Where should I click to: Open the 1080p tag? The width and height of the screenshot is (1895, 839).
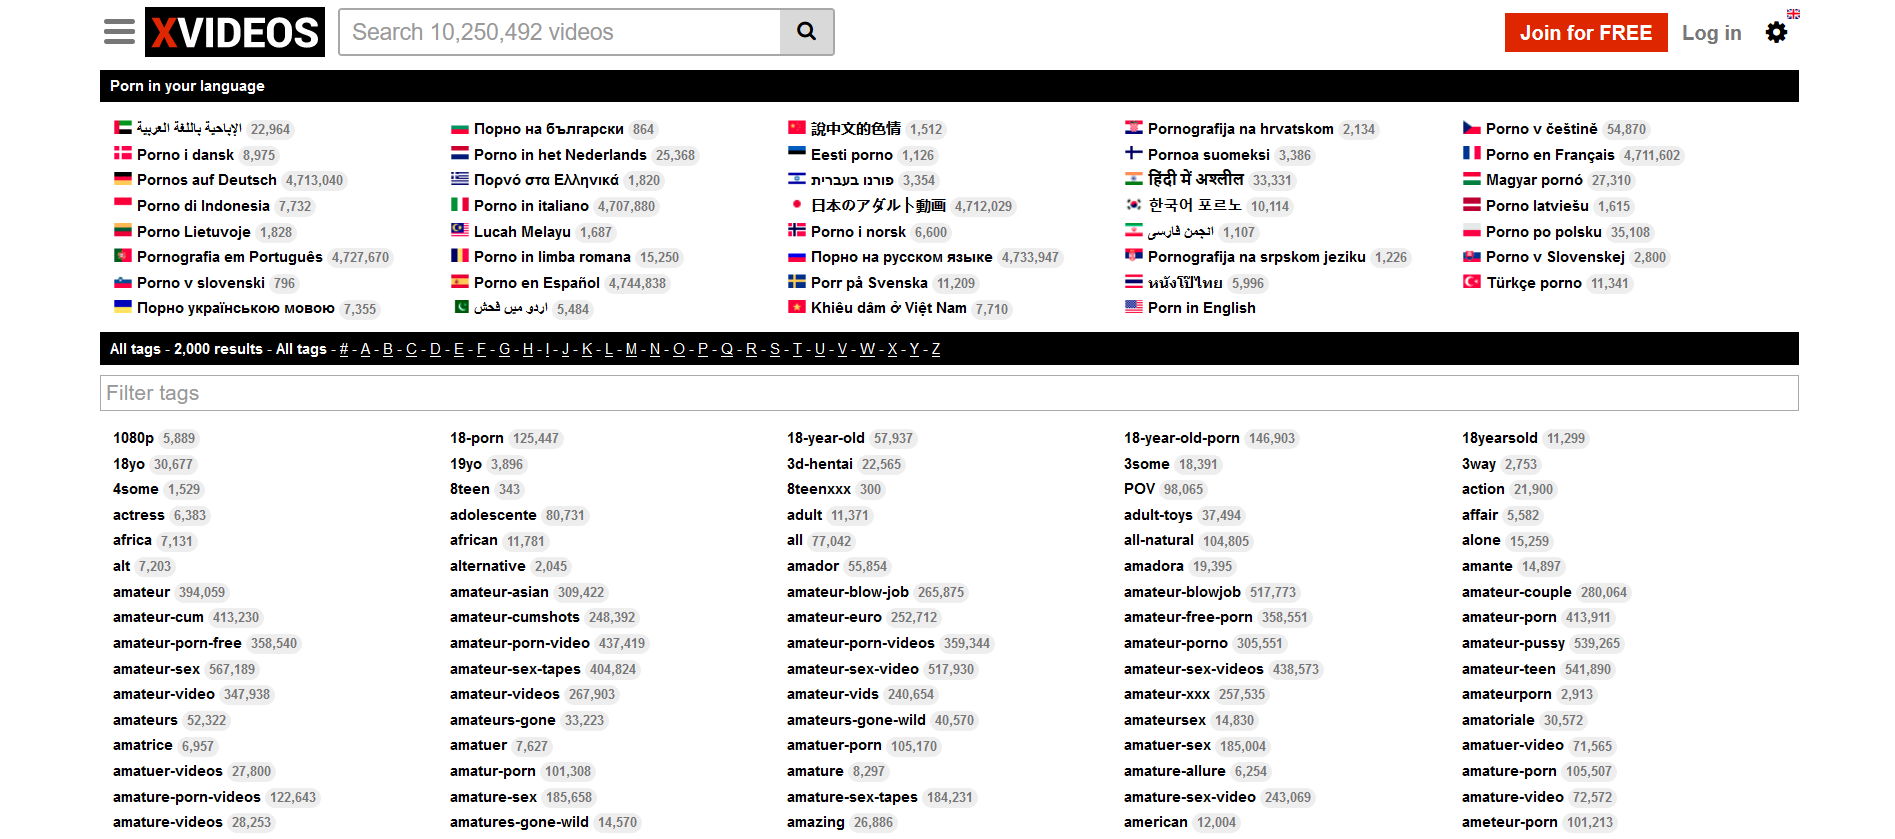[x=133, y=438]
